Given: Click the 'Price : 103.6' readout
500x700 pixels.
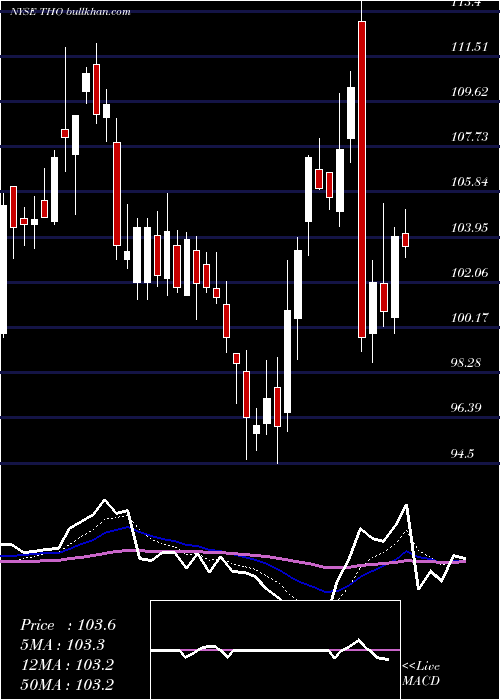Looking at the screenshot, I should click(x=68, y=625).
